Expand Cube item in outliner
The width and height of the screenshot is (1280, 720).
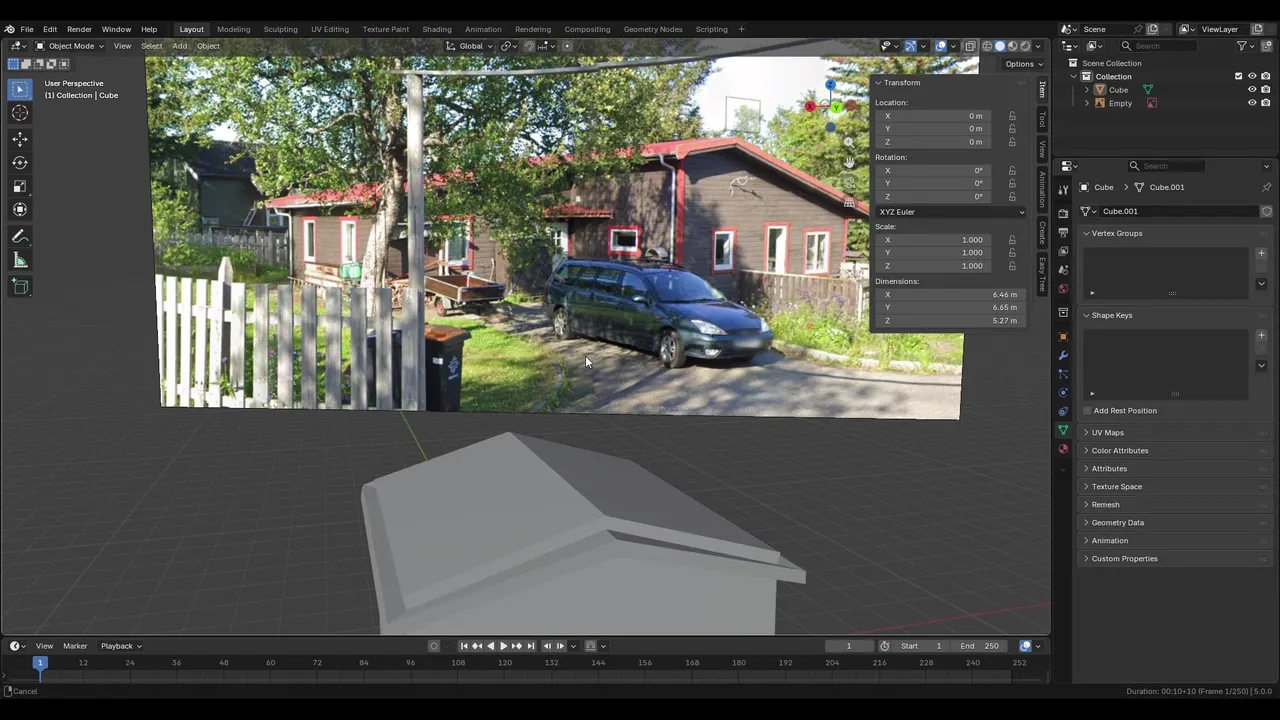[1087, 90]
